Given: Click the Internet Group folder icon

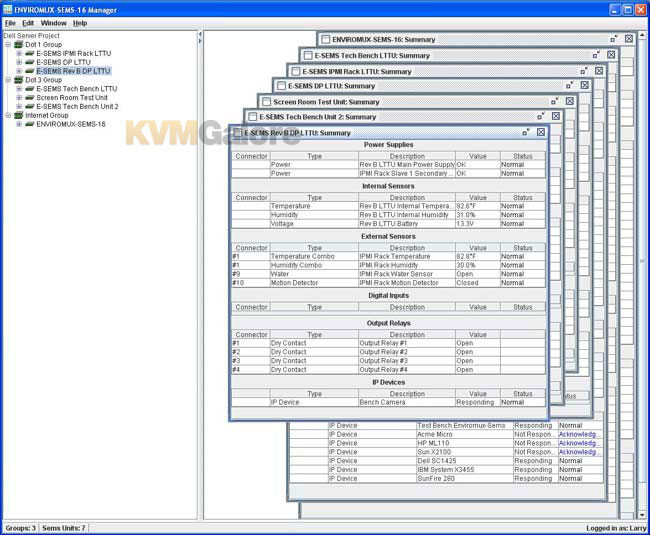Looking at the screenshot, I should 18,115.
